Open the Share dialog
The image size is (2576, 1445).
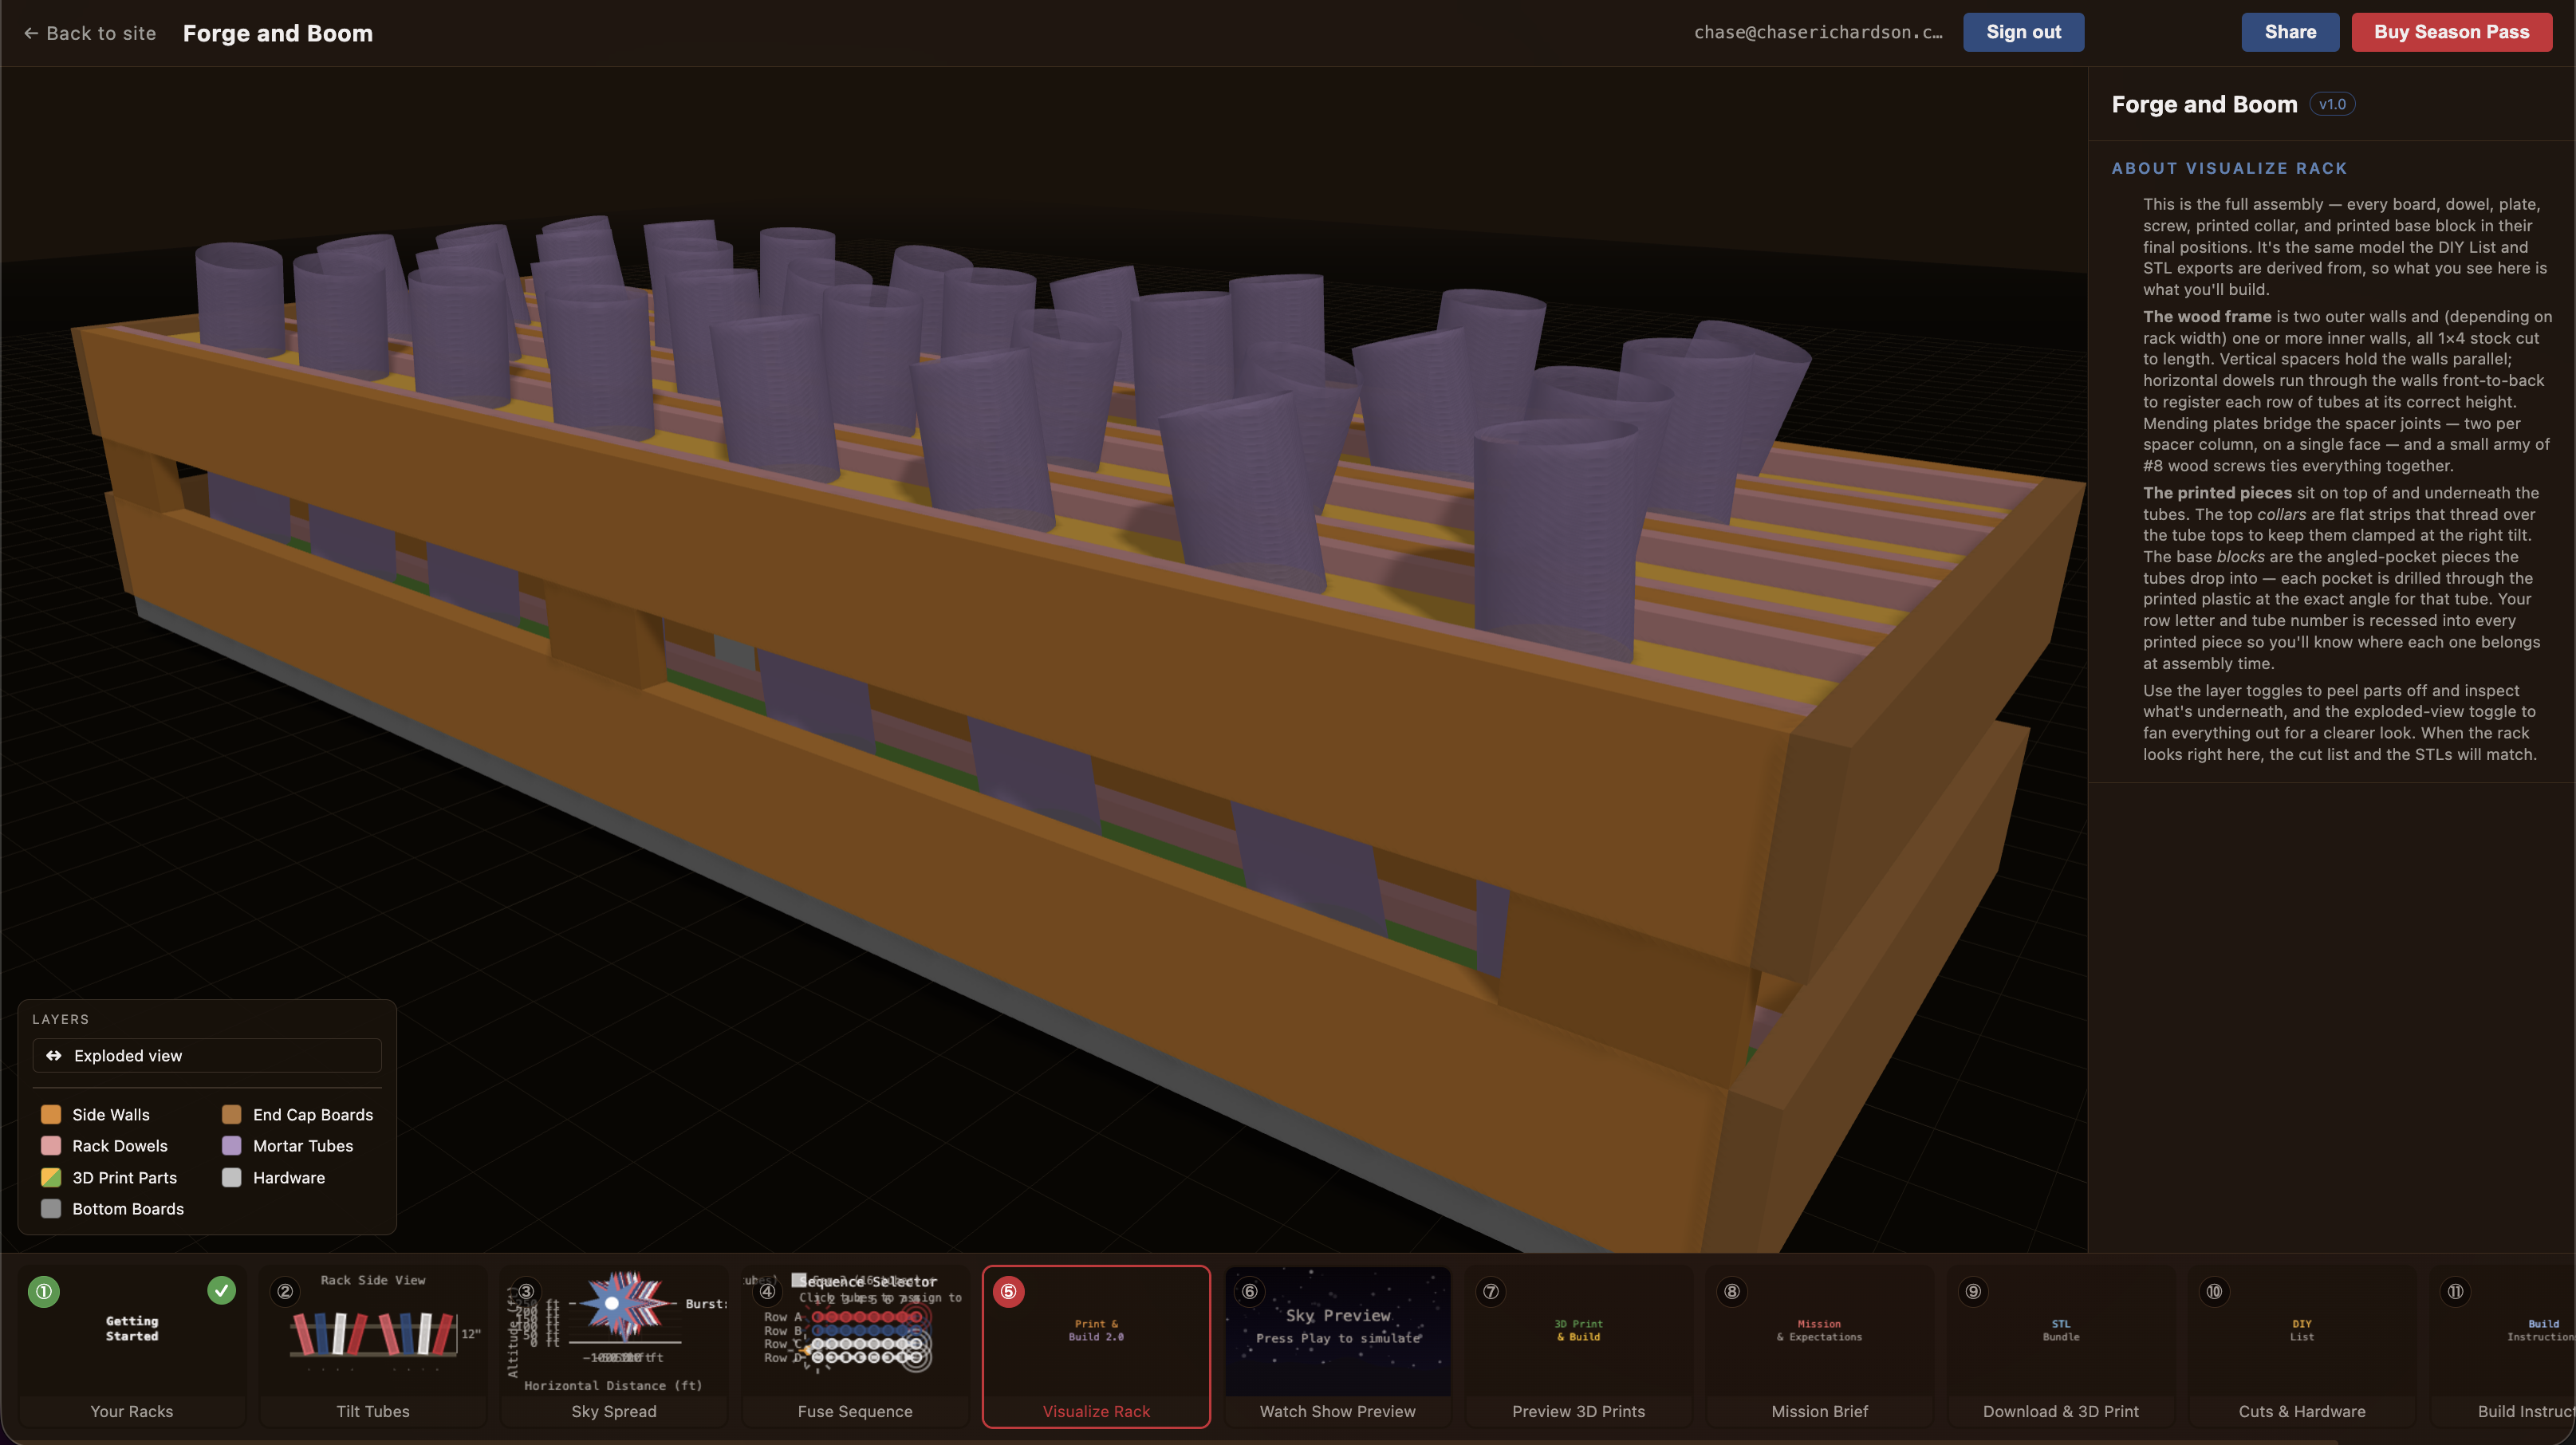click(2290, 32)
